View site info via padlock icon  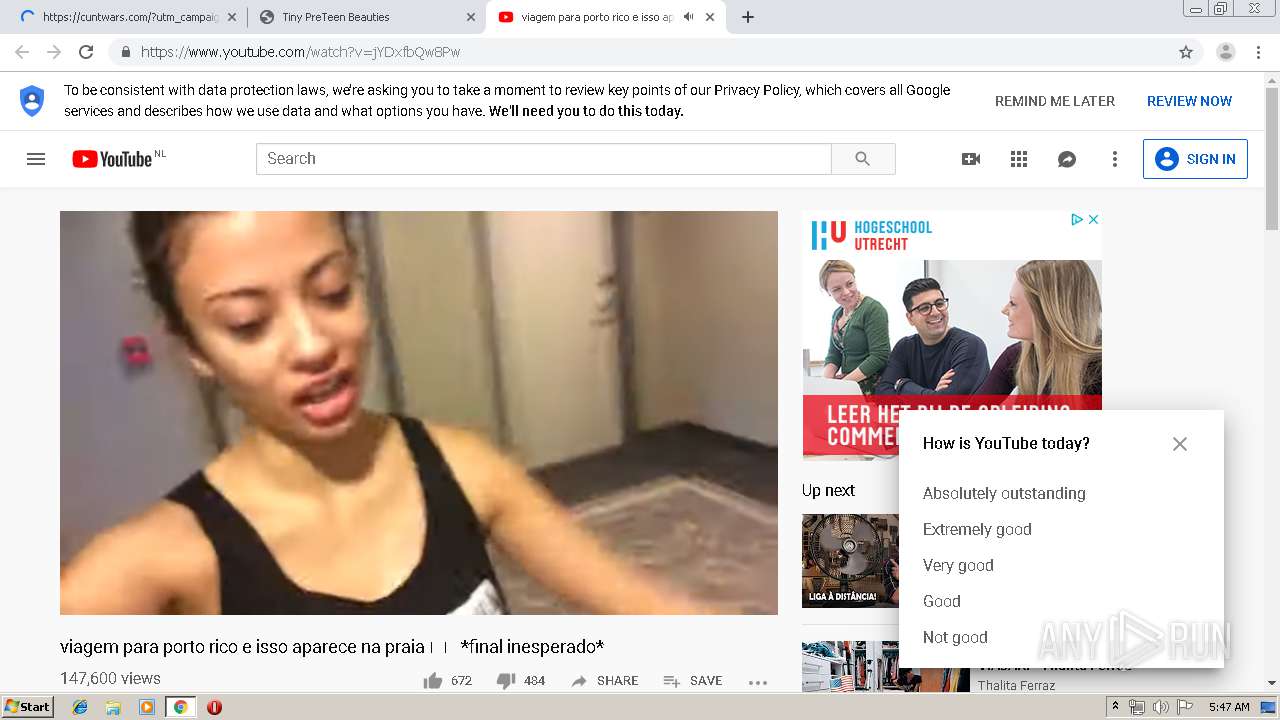point(125,52)
